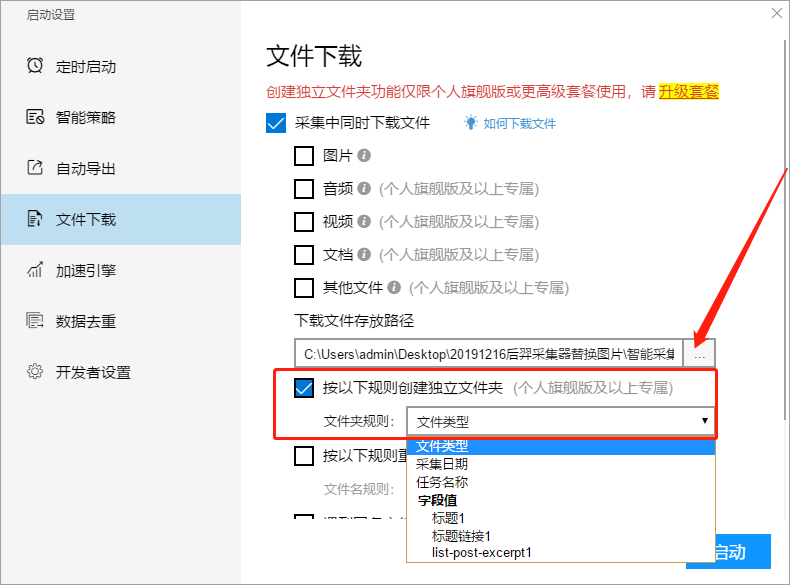The width and height of the screenshot is (790, 585).
Task: Uncheck 采集中同时下载文件 checkbox
Action: click(276, 123)
